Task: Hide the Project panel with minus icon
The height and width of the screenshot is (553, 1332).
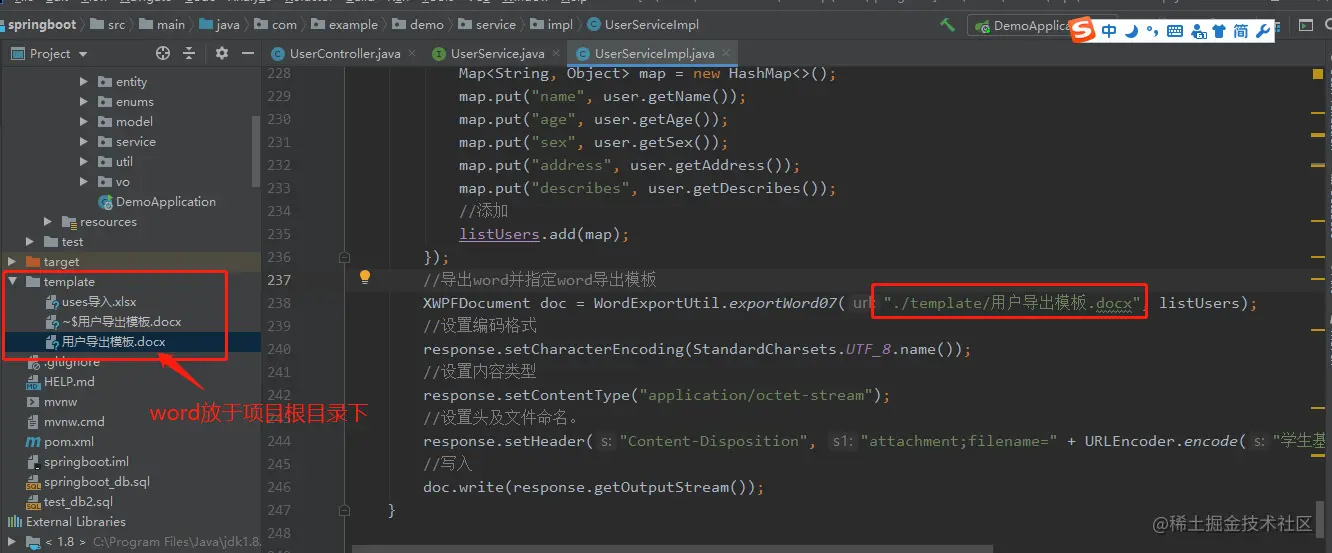Action: (248, 53)
